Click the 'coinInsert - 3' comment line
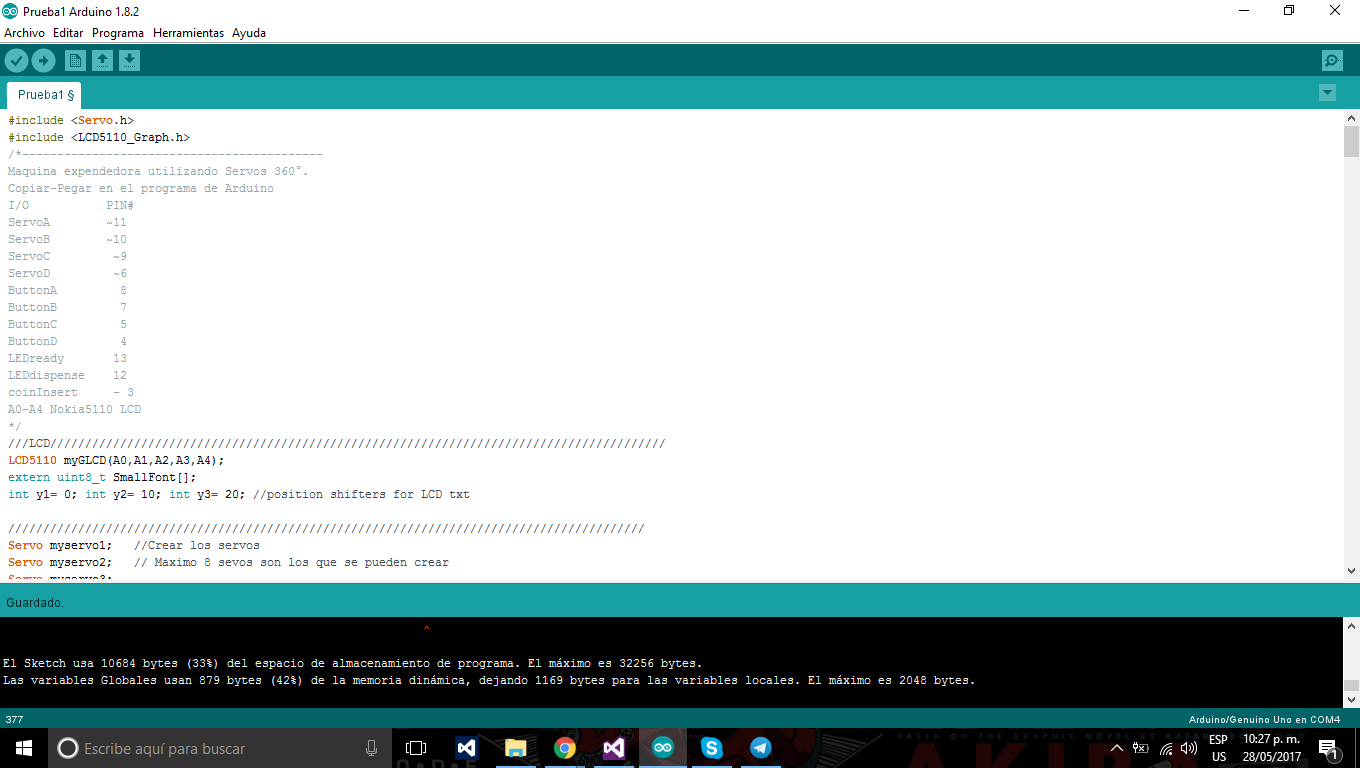This screenshot has width=1360, height=768. 71,392
